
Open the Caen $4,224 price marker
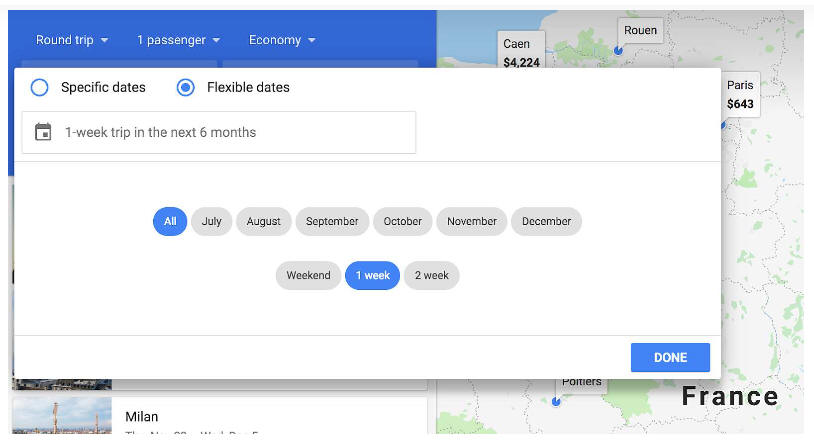click(x=521, y=52)
